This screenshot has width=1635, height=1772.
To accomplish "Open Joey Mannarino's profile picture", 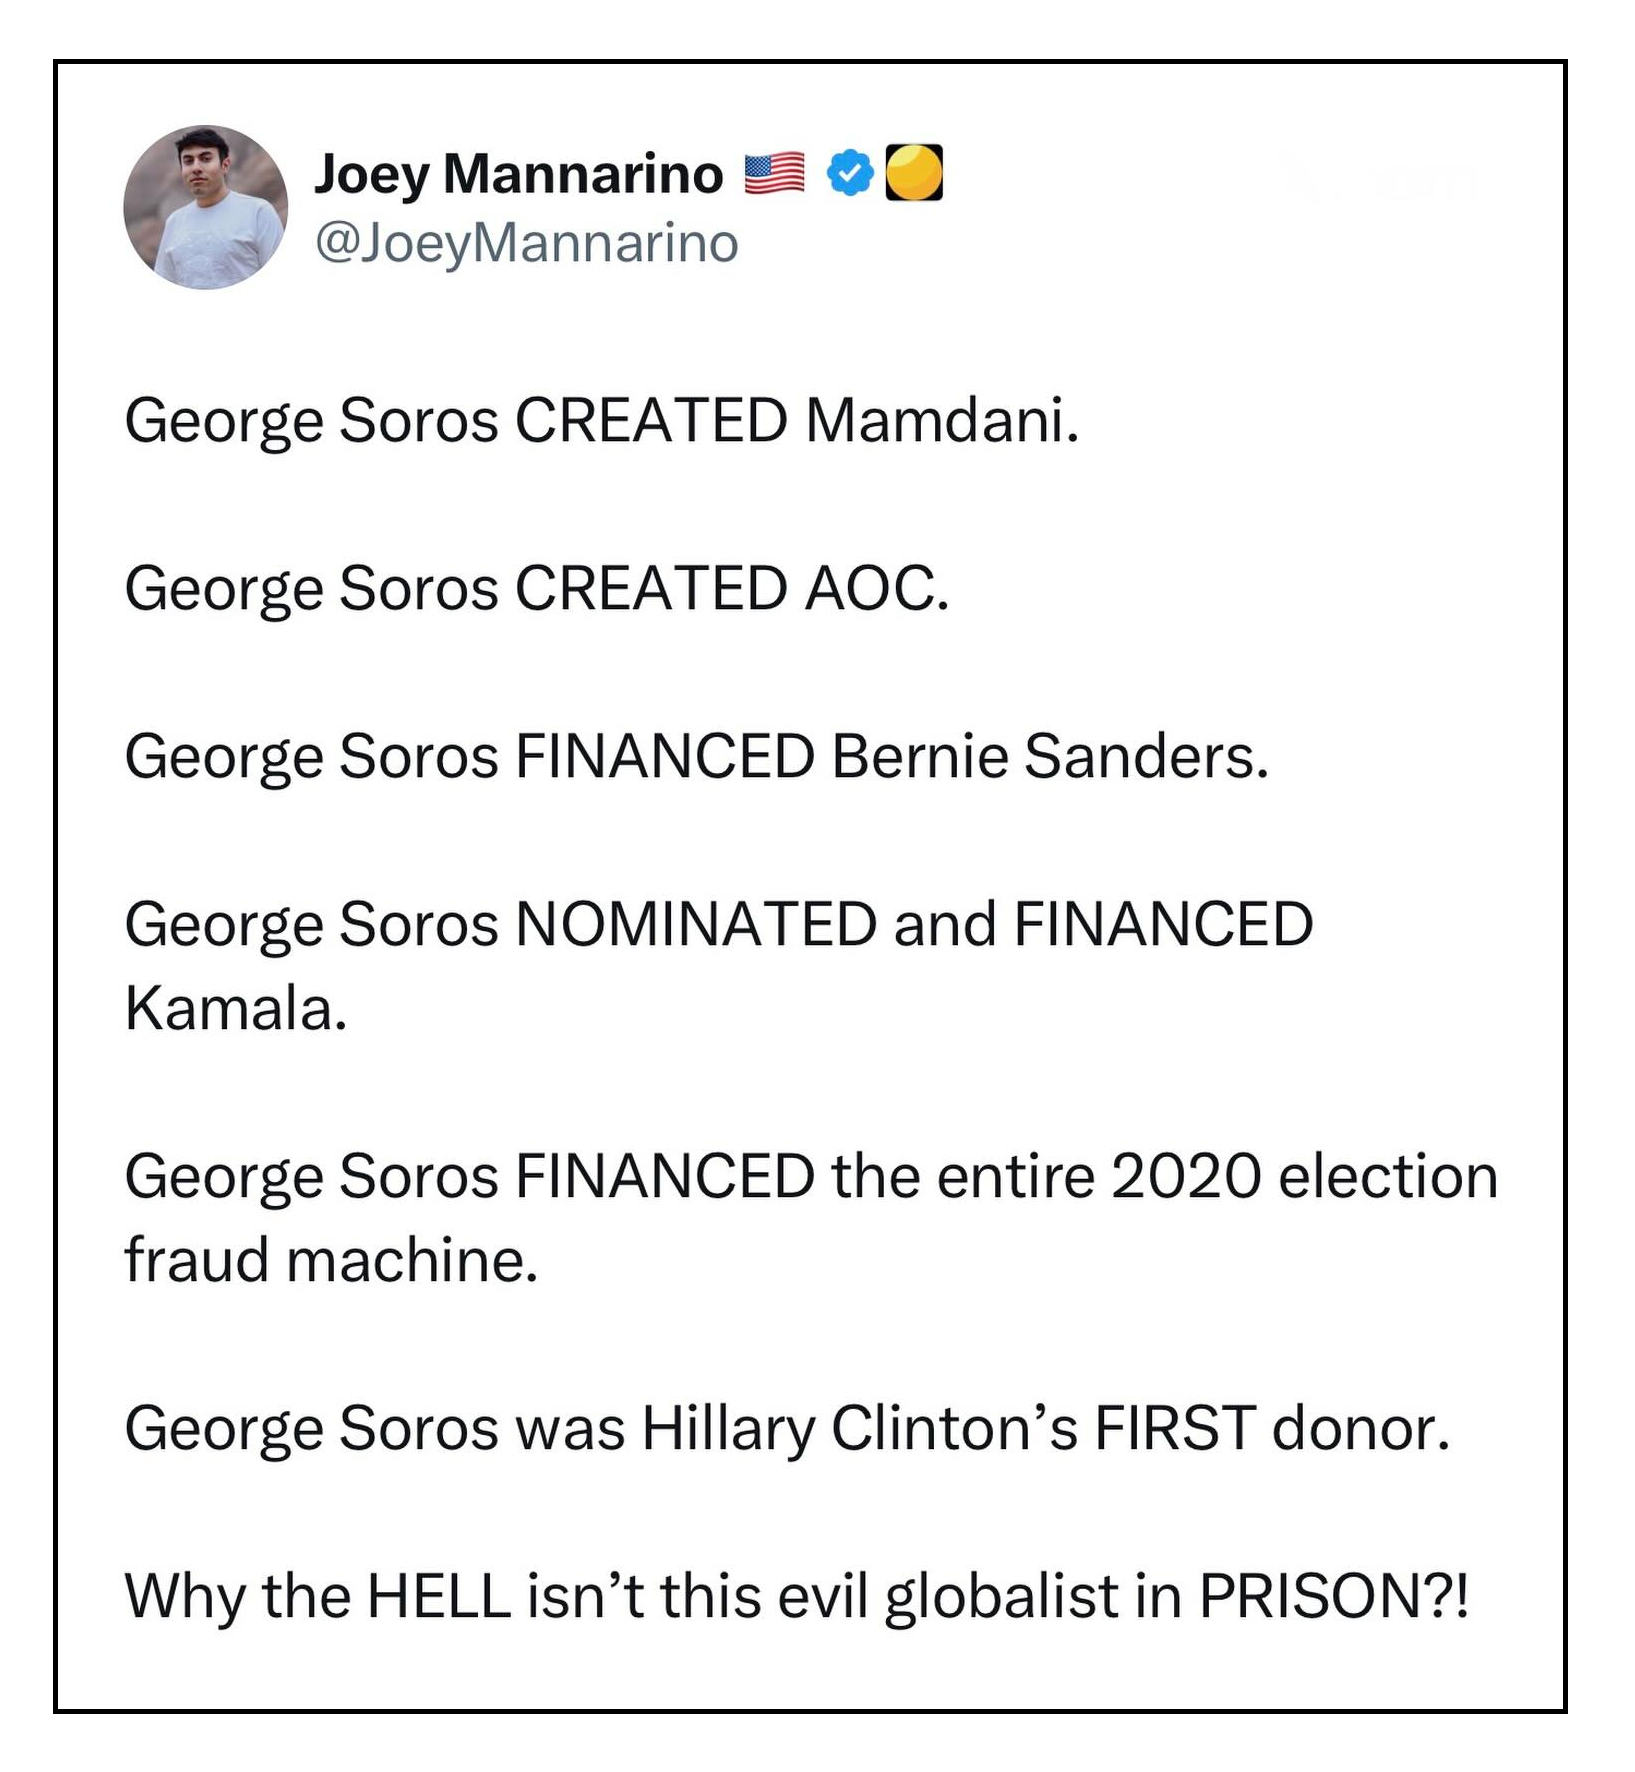I will click(206, 207).
